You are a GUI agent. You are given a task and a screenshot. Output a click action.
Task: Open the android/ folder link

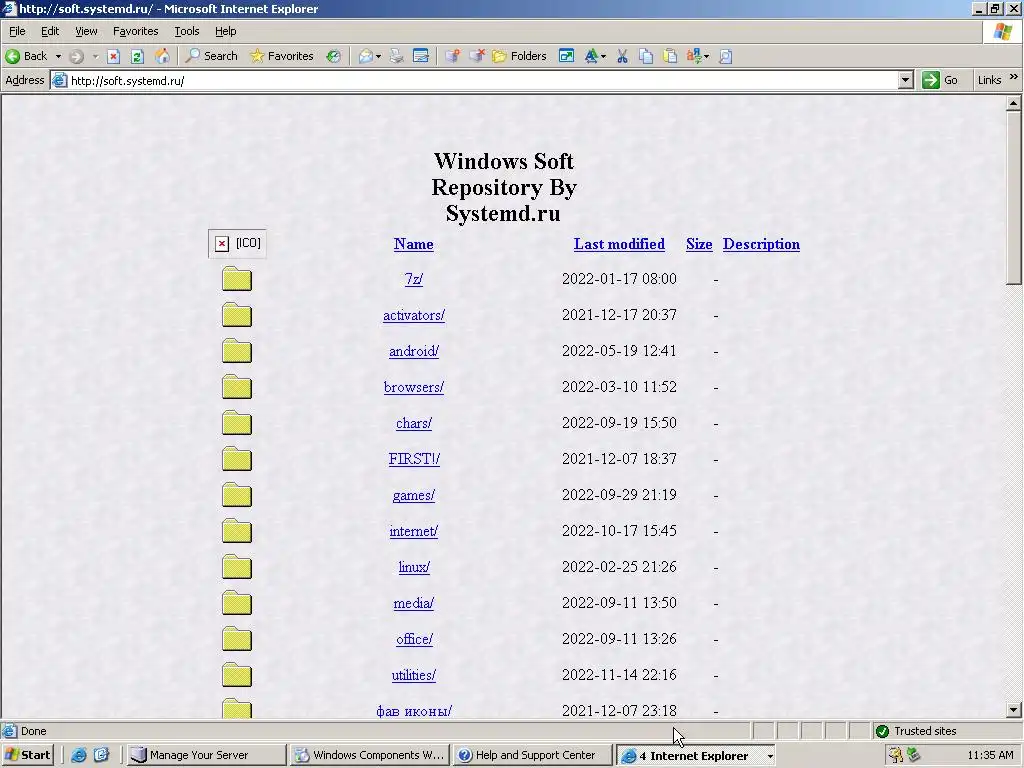click(x=413, y=351)
